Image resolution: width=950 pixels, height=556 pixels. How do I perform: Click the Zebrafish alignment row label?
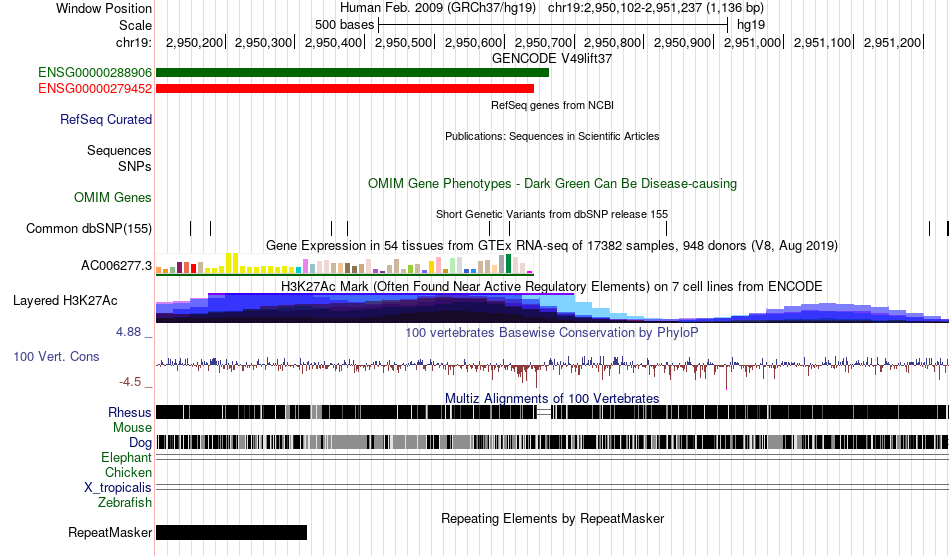(125, 503)
